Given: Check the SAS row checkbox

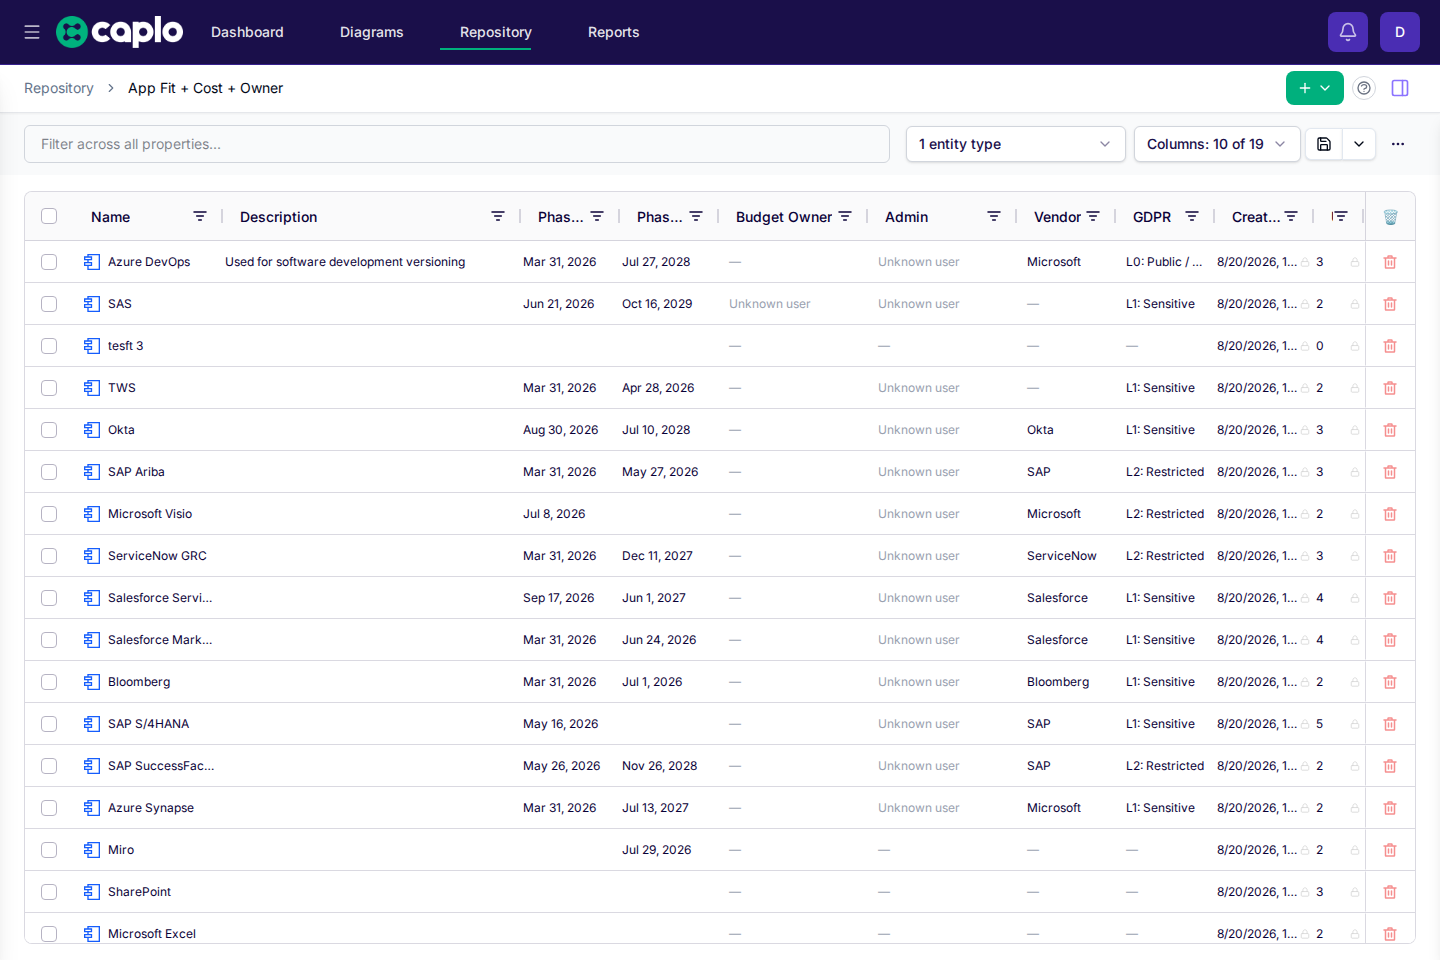Looking at the screenshot, I should [49, 304].
